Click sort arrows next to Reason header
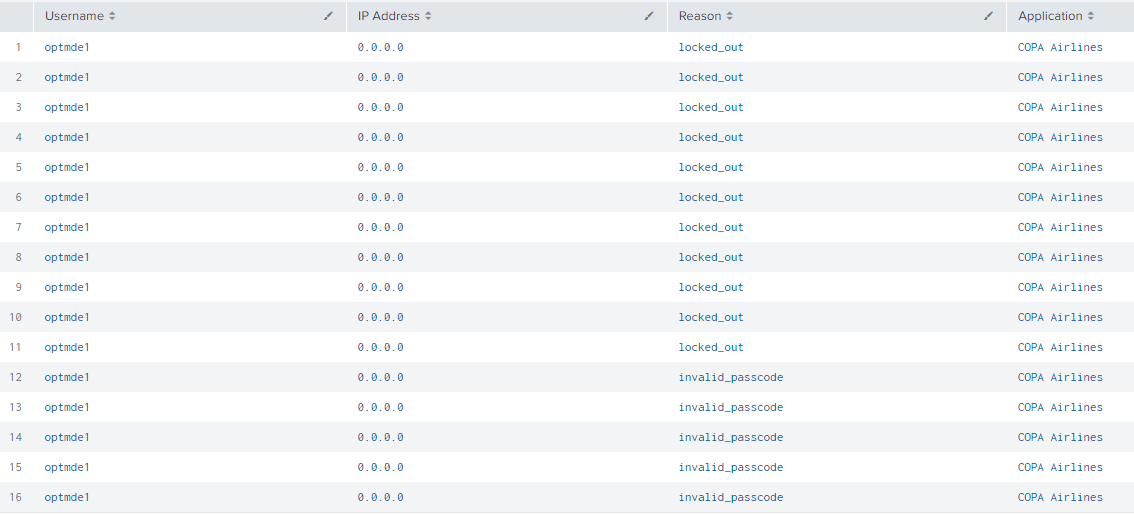Screen dimensions: 1134x515 pos(730,16)
